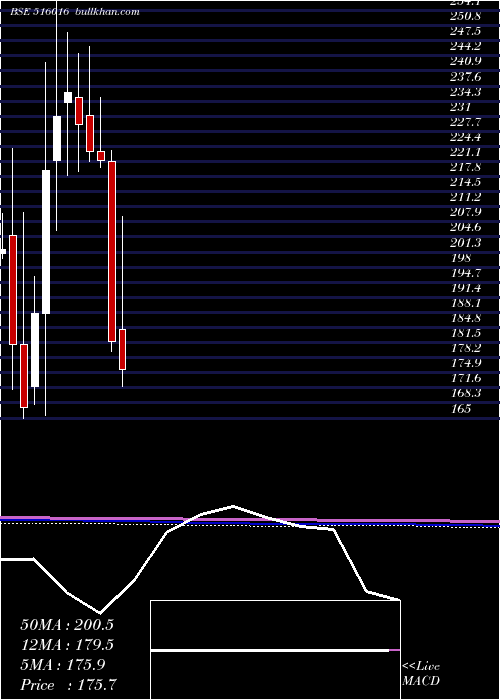Click the 227.7 price label

pos(466,122)
